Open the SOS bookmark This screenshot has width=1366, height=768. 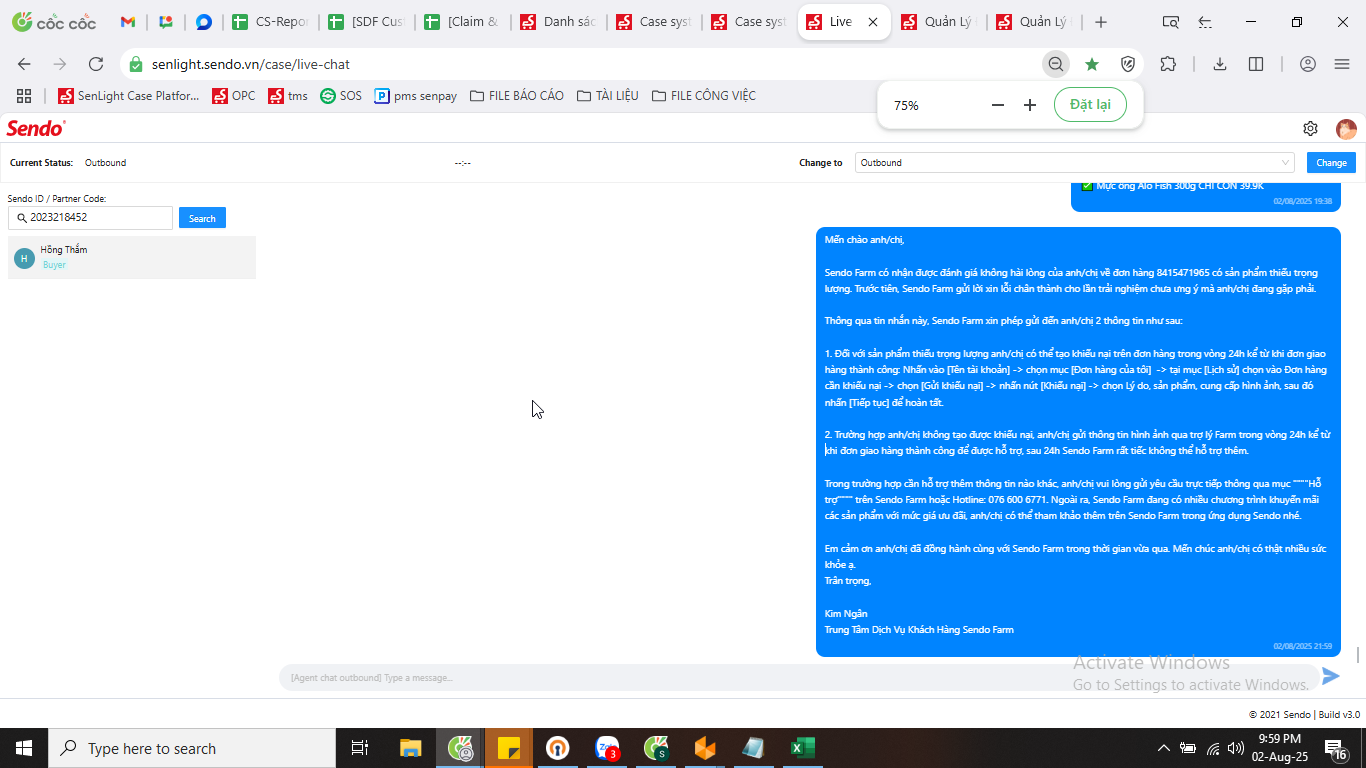(x=341, y=96)
